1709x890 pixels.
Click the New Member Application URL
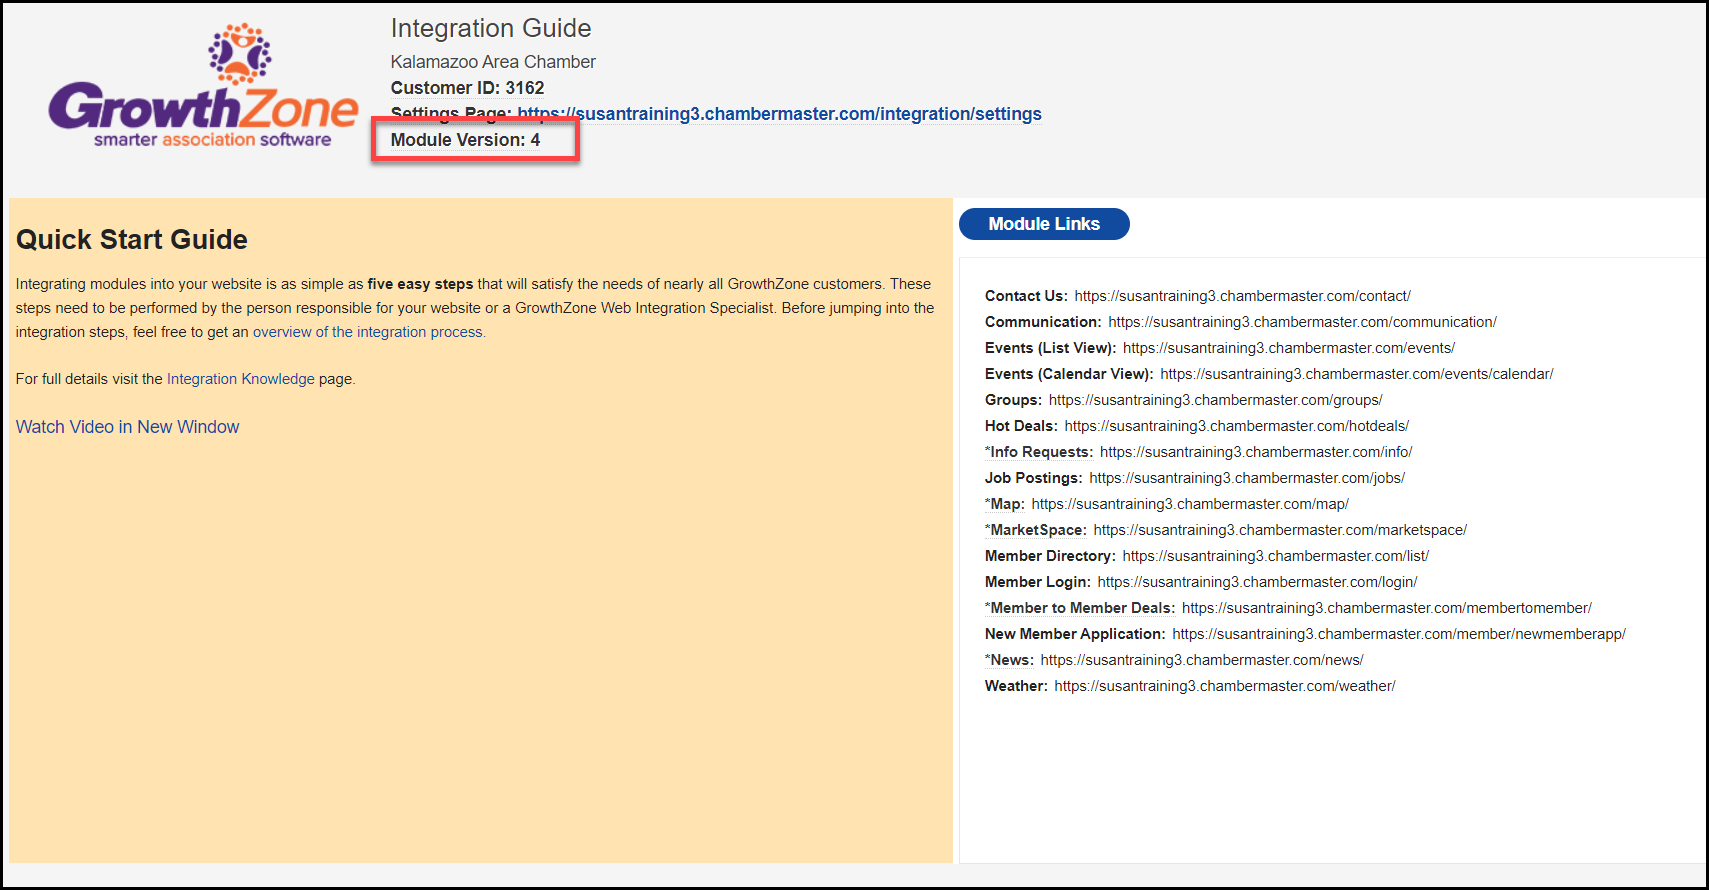pyautogui.click(x=1398, y=634)
